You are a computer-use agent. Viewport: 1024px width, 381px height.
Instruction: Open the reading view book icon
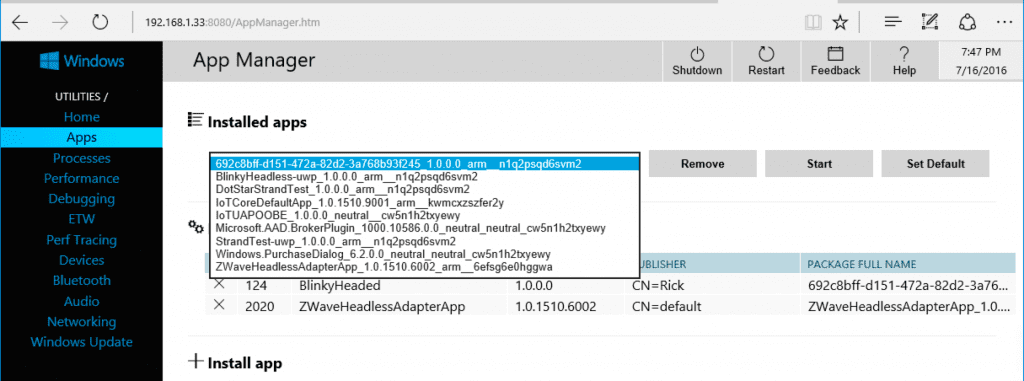[x=813, y=23]
